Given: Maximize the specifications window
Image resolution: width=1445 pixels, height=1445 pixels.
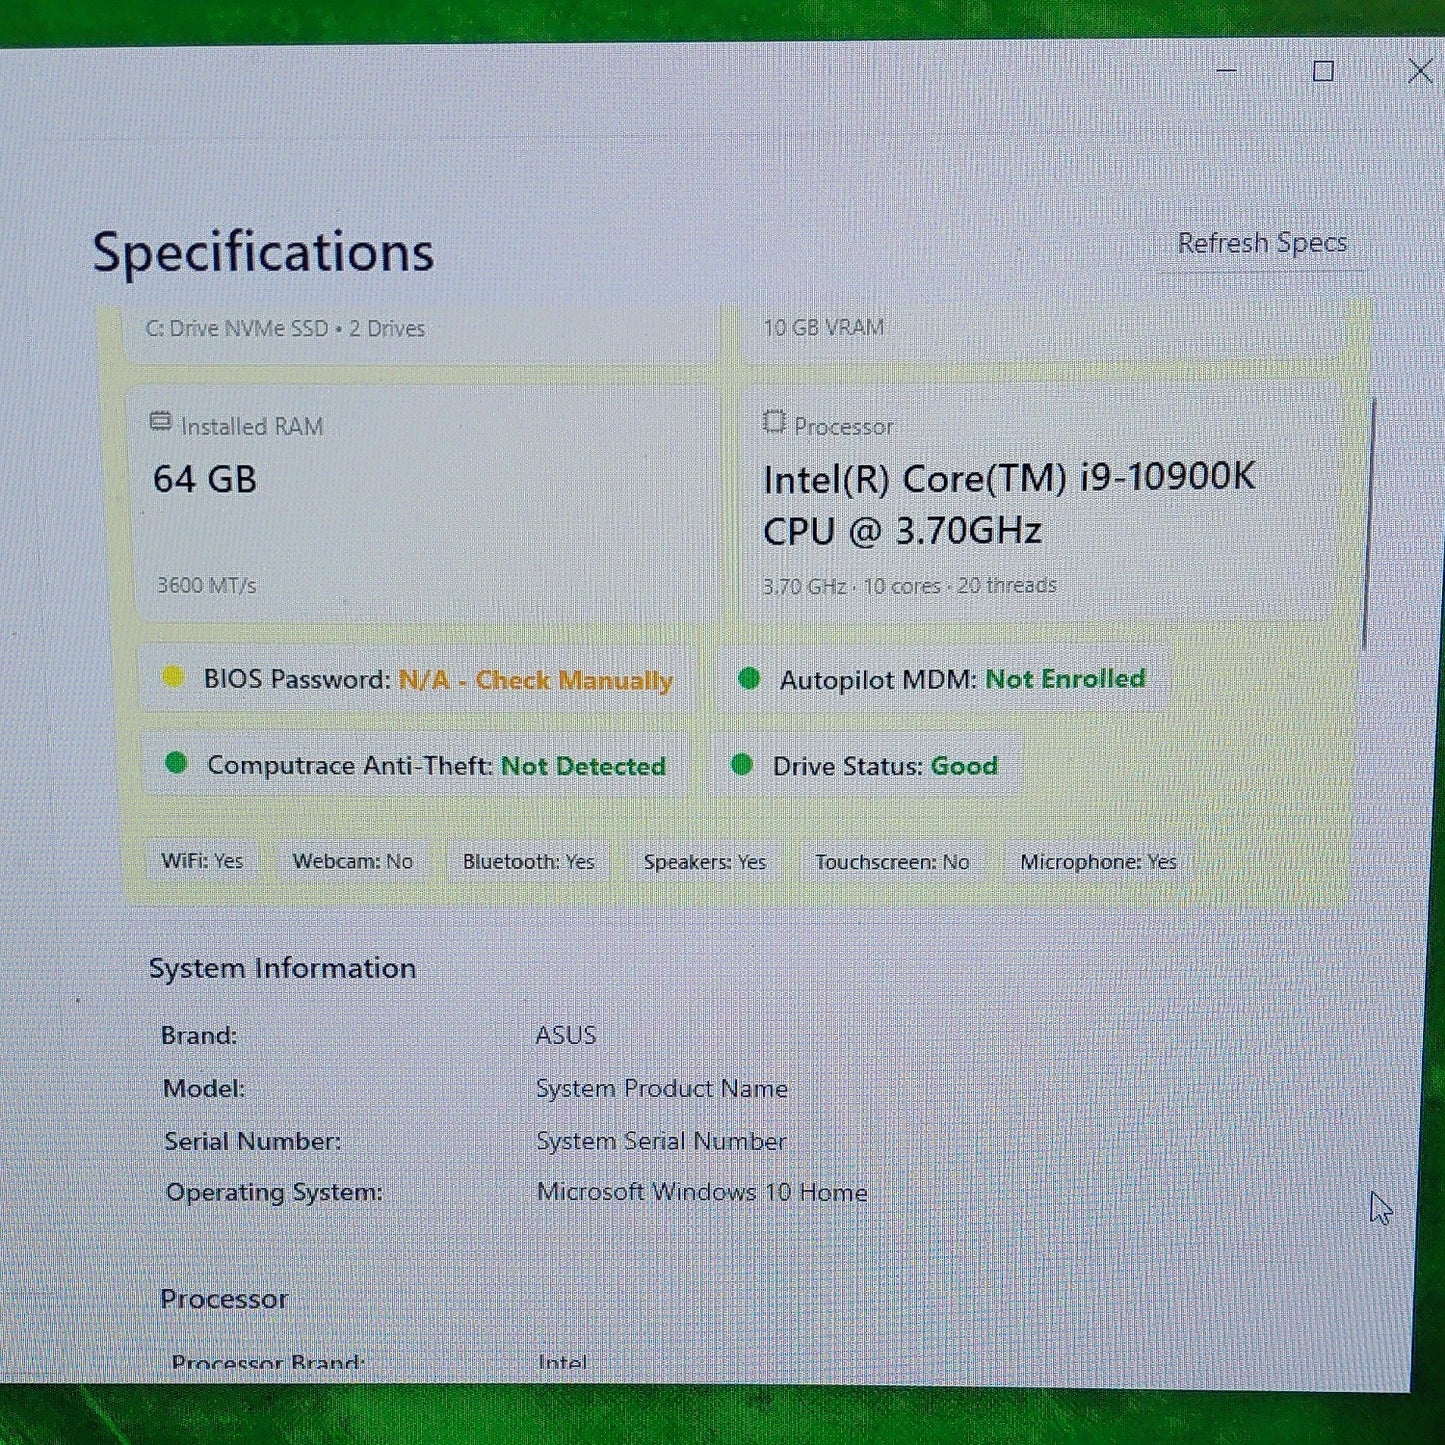Looking at the screenshot, I should 1323,71.
